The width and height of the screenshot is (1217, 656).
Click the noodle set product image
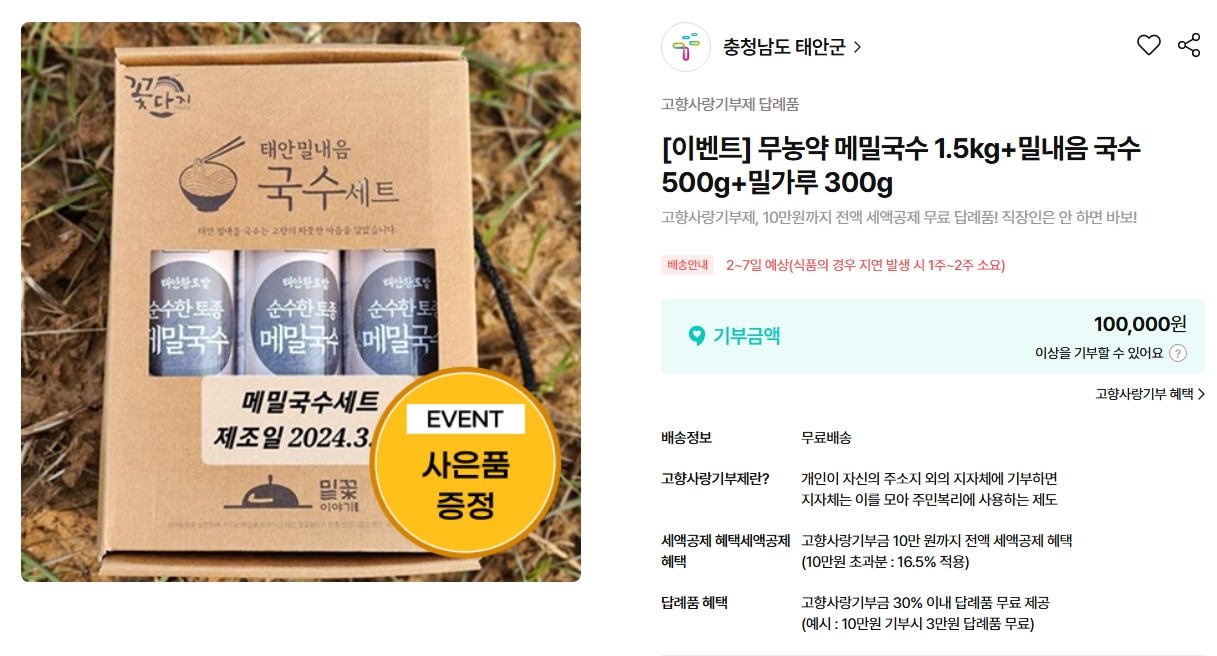pyautogui.click(x=301, y=302)
